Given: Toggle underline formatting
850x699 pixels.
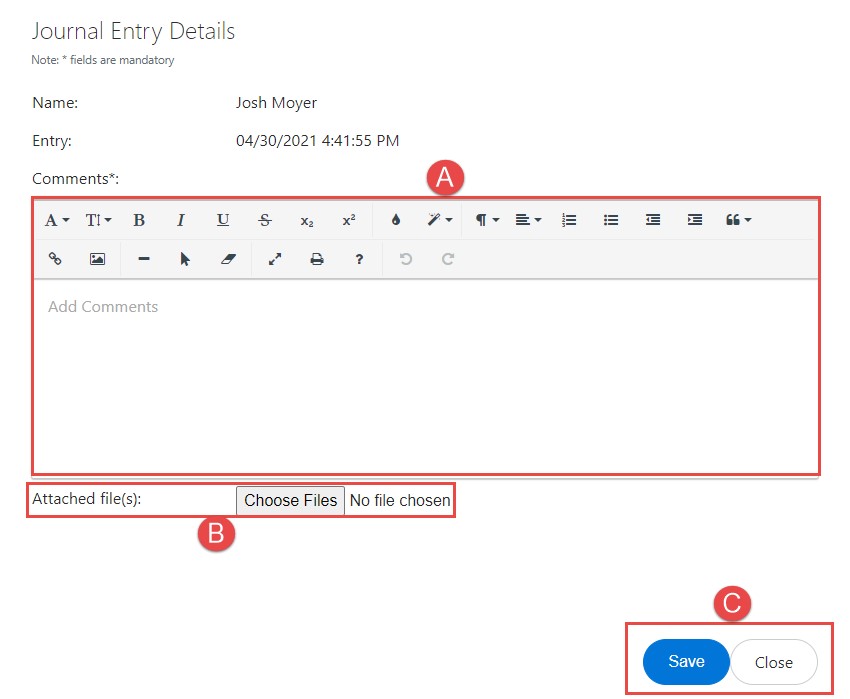Looking at the screenshot, I should 223,220.
